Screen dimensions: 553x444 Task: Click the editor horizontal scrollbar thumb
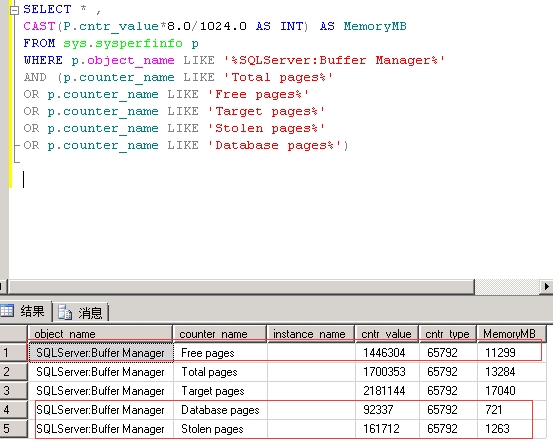(x=241, y=287)
